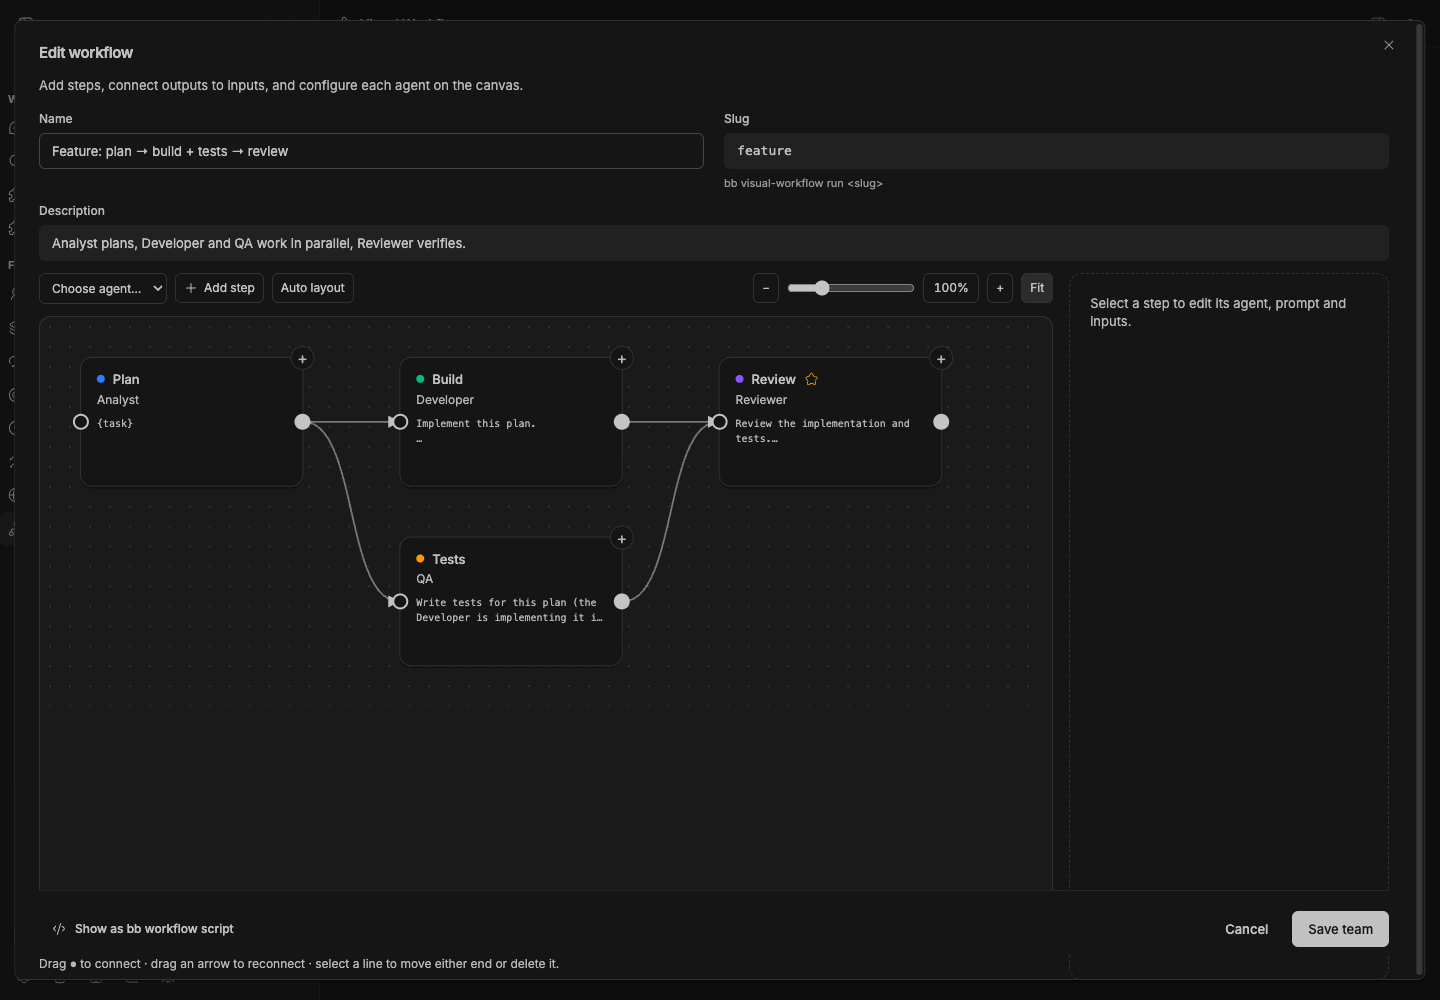
Task: Close the Edit workflow dialog
Action: (1388, 45)
